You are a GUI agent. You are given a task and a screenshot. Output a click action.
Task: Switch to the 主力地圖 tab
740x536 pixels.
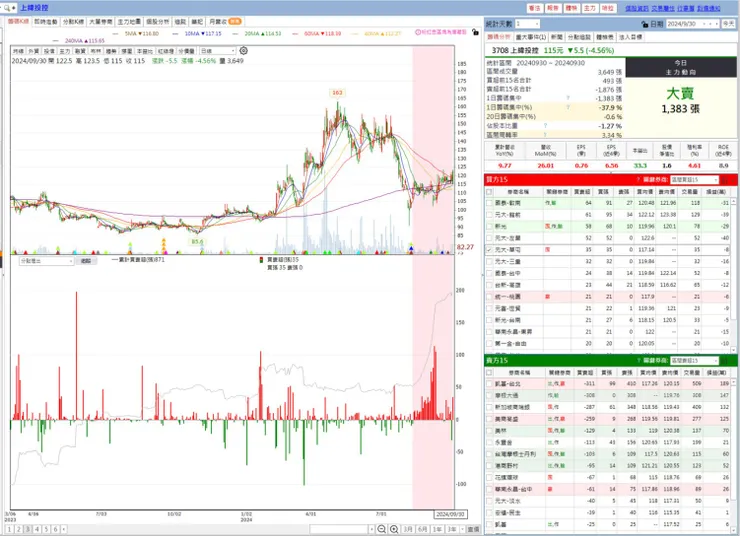coord(129,22)
